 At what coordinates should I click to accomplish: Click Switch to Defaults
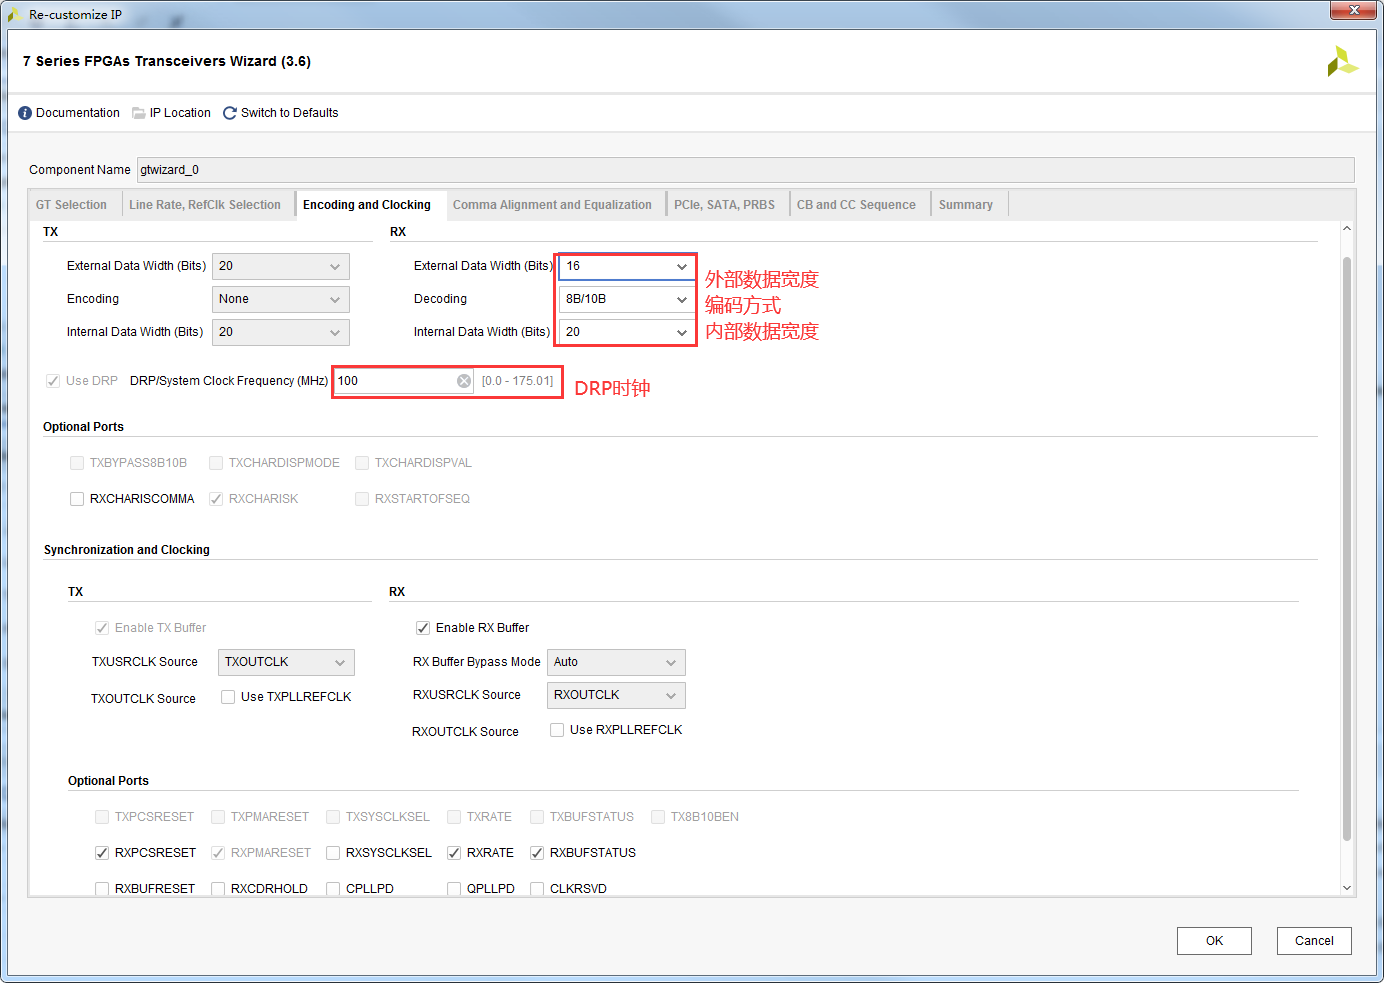(x=289, y=113)
